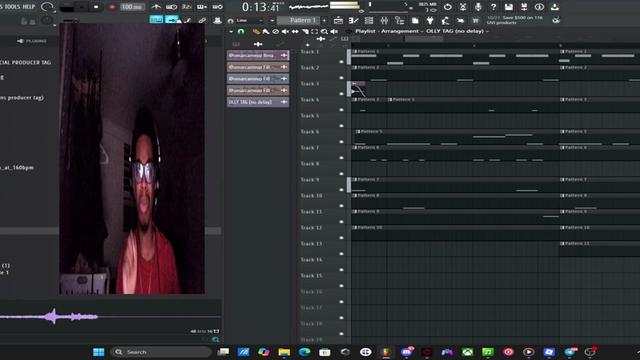Click the download content library icon
This screenshot has height=360, width=640.
coord(555,7)
